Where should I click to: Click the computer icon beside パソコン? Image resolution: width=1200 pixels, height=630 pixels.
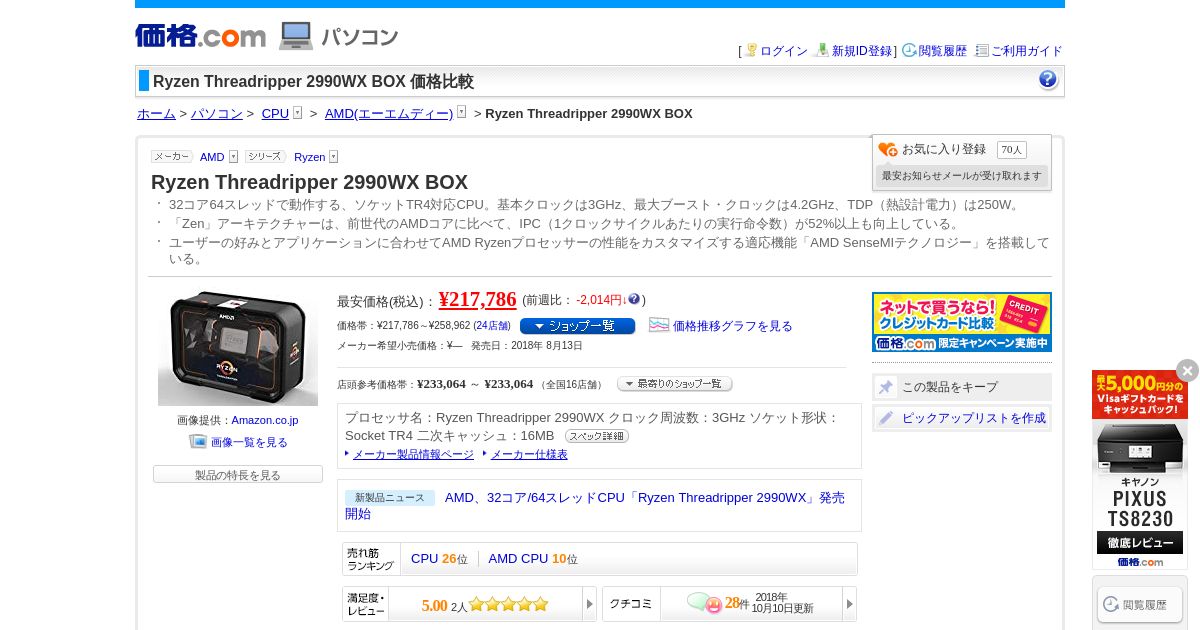[296, 36]
